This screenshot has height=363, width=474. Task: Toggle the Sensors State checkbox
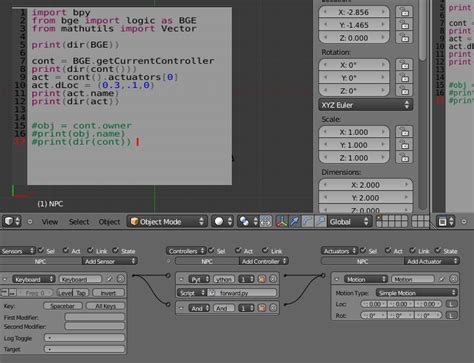click(115, 250)
